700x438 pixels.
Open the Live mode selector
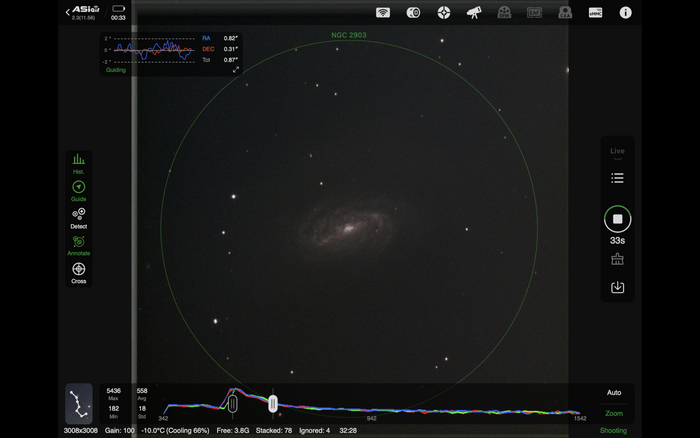pos(617,152)
